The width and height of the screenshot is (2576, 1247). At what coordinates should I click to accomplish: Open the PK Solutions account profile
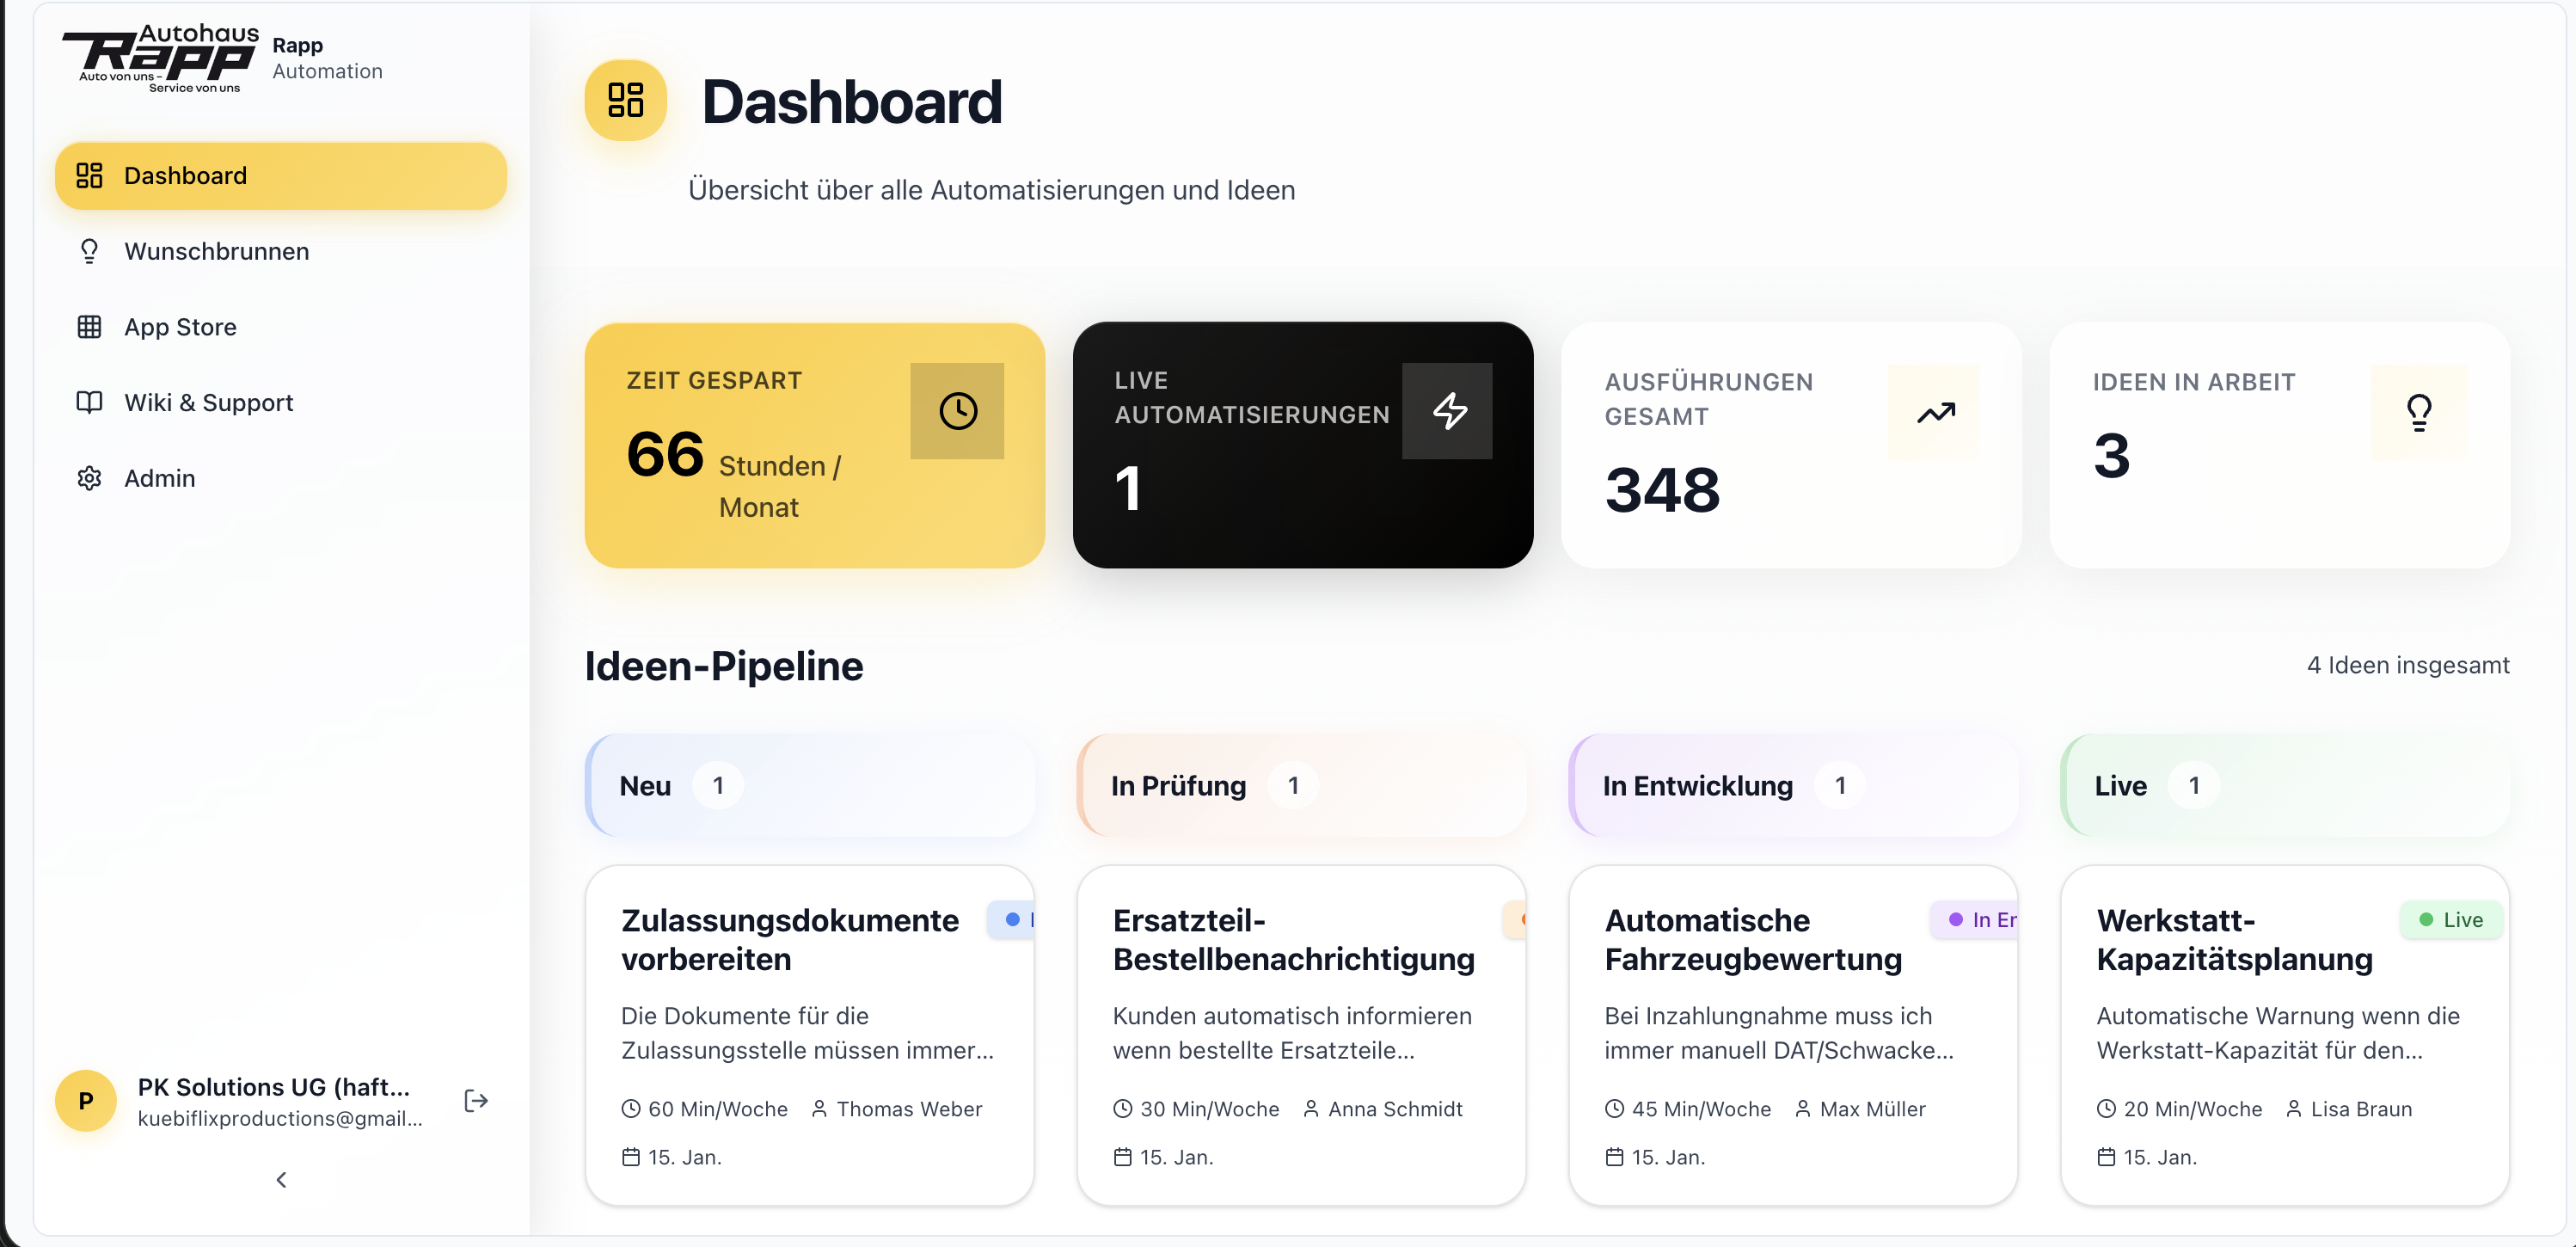pyautogui.click(x=250, y=1100)
